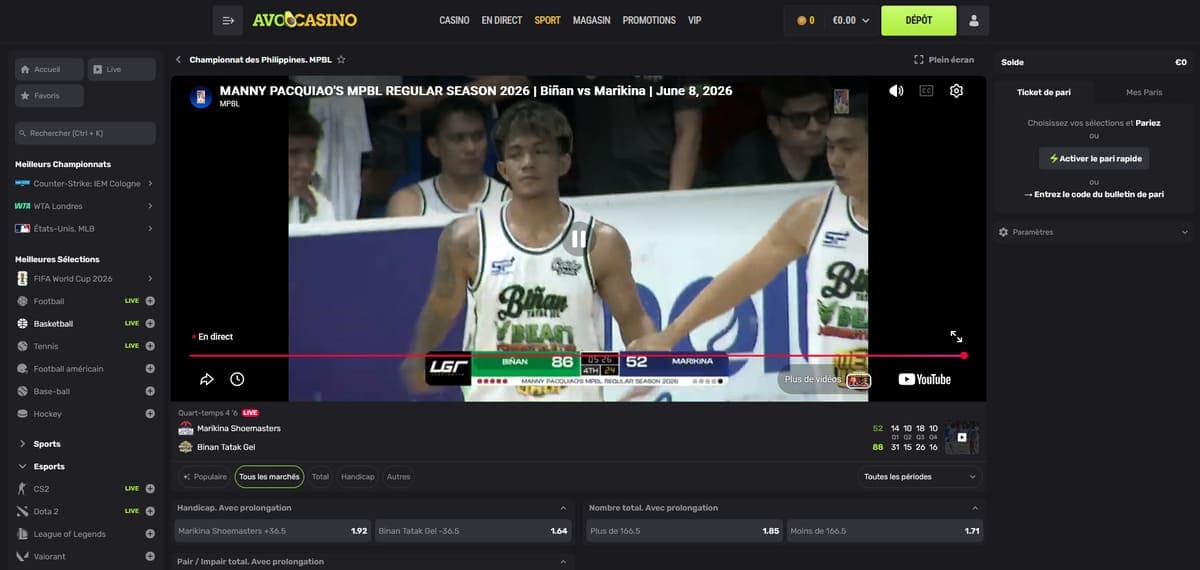Expand Counter-Strike: IEM Cologne chevron

click(150, 184)
